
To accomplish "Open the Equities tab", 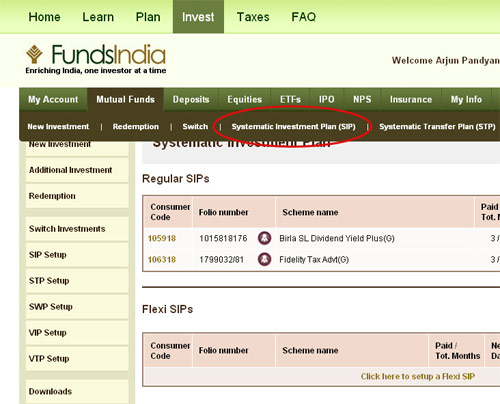I will tap(245, 99).
